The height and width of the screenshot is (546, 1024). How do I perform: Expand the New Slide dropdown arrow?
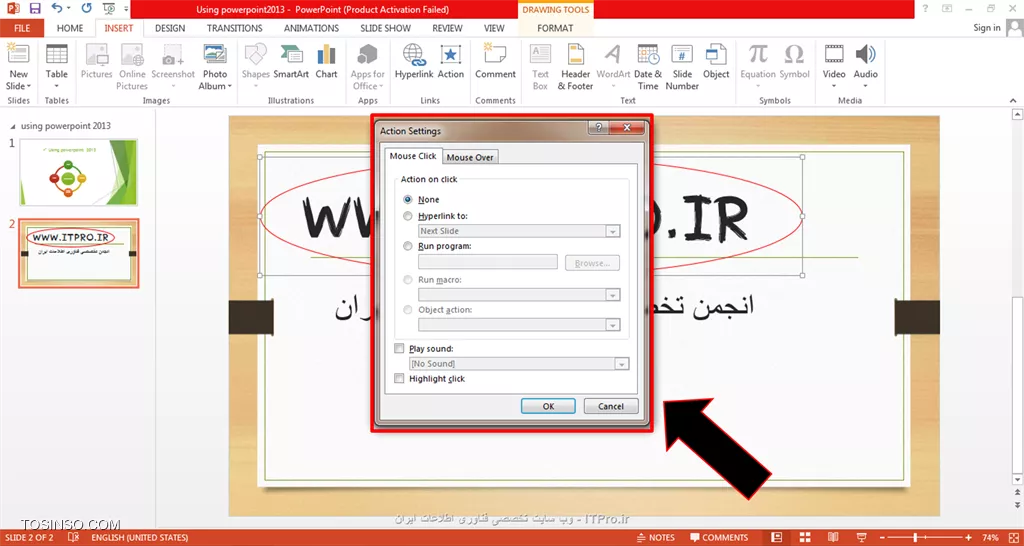pyautogui.click(x=27, y=86)
